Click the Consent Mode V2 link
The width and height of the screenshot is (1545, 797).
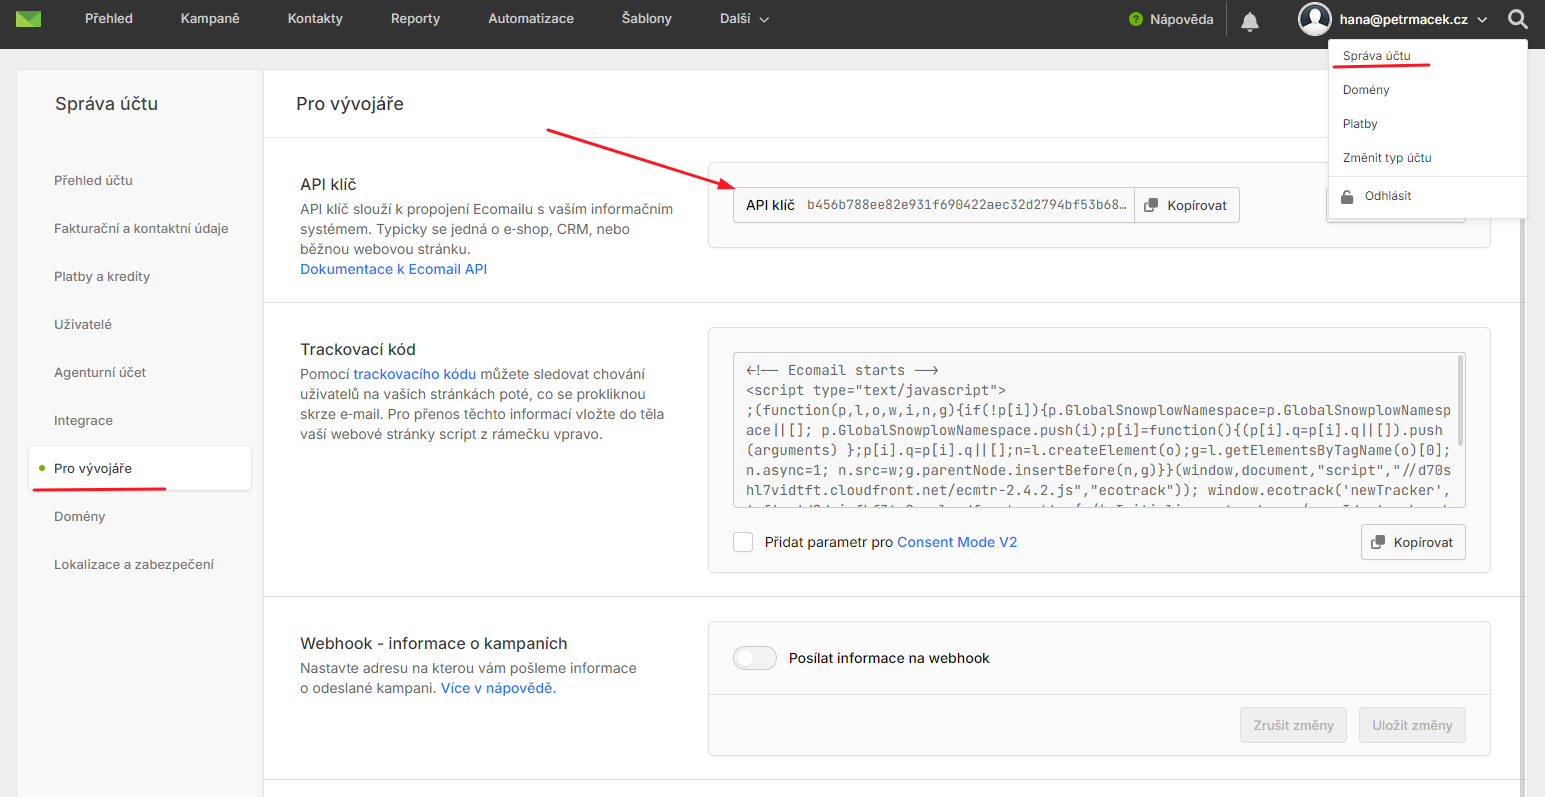coord(956,542)
